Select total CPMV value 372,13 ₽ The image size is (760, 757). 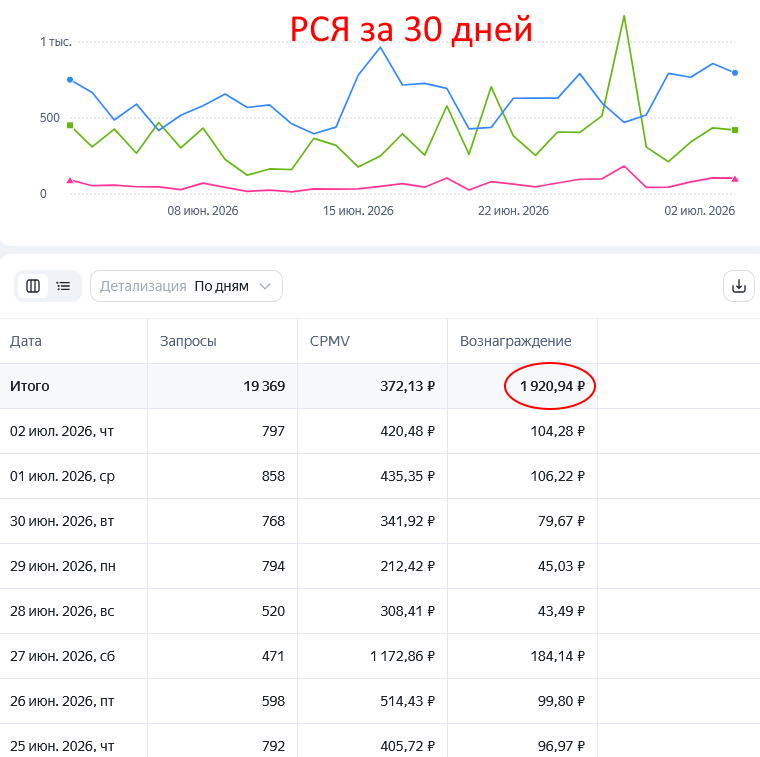pyautogui.click(x=407, y=386)
